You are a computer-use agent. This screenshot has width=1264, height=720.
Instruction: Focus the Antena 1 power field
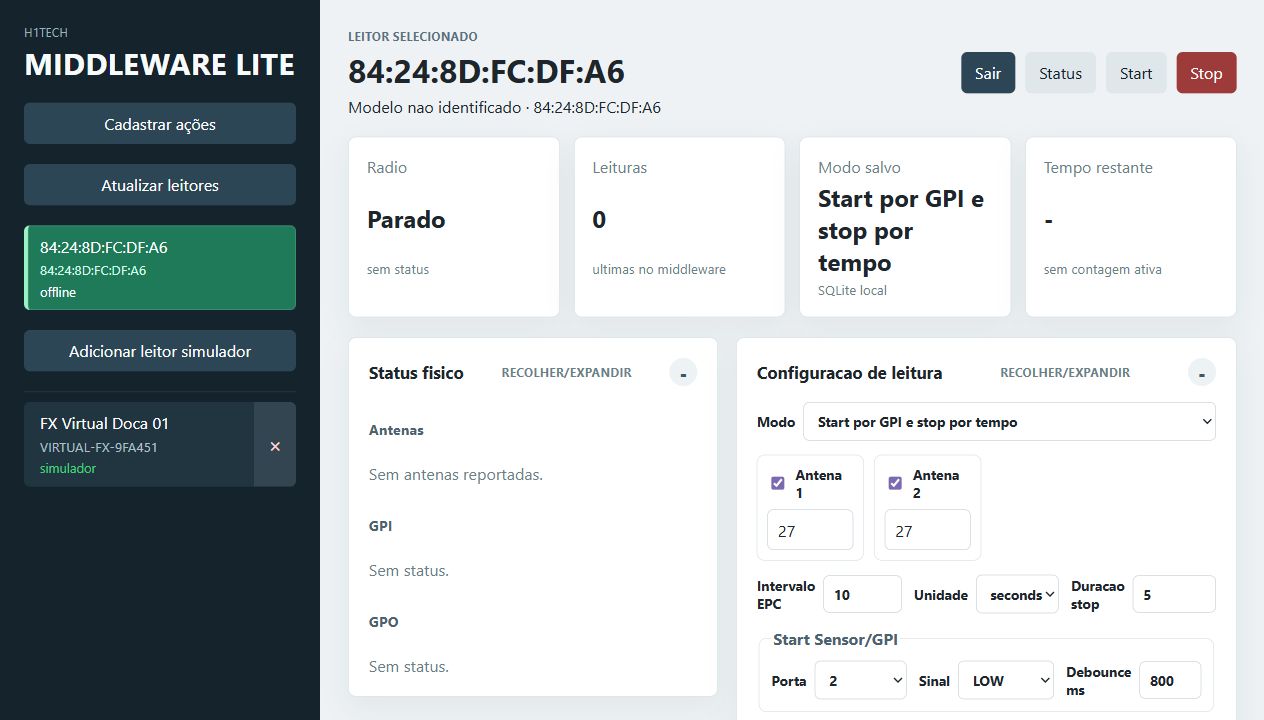[810, 530]
